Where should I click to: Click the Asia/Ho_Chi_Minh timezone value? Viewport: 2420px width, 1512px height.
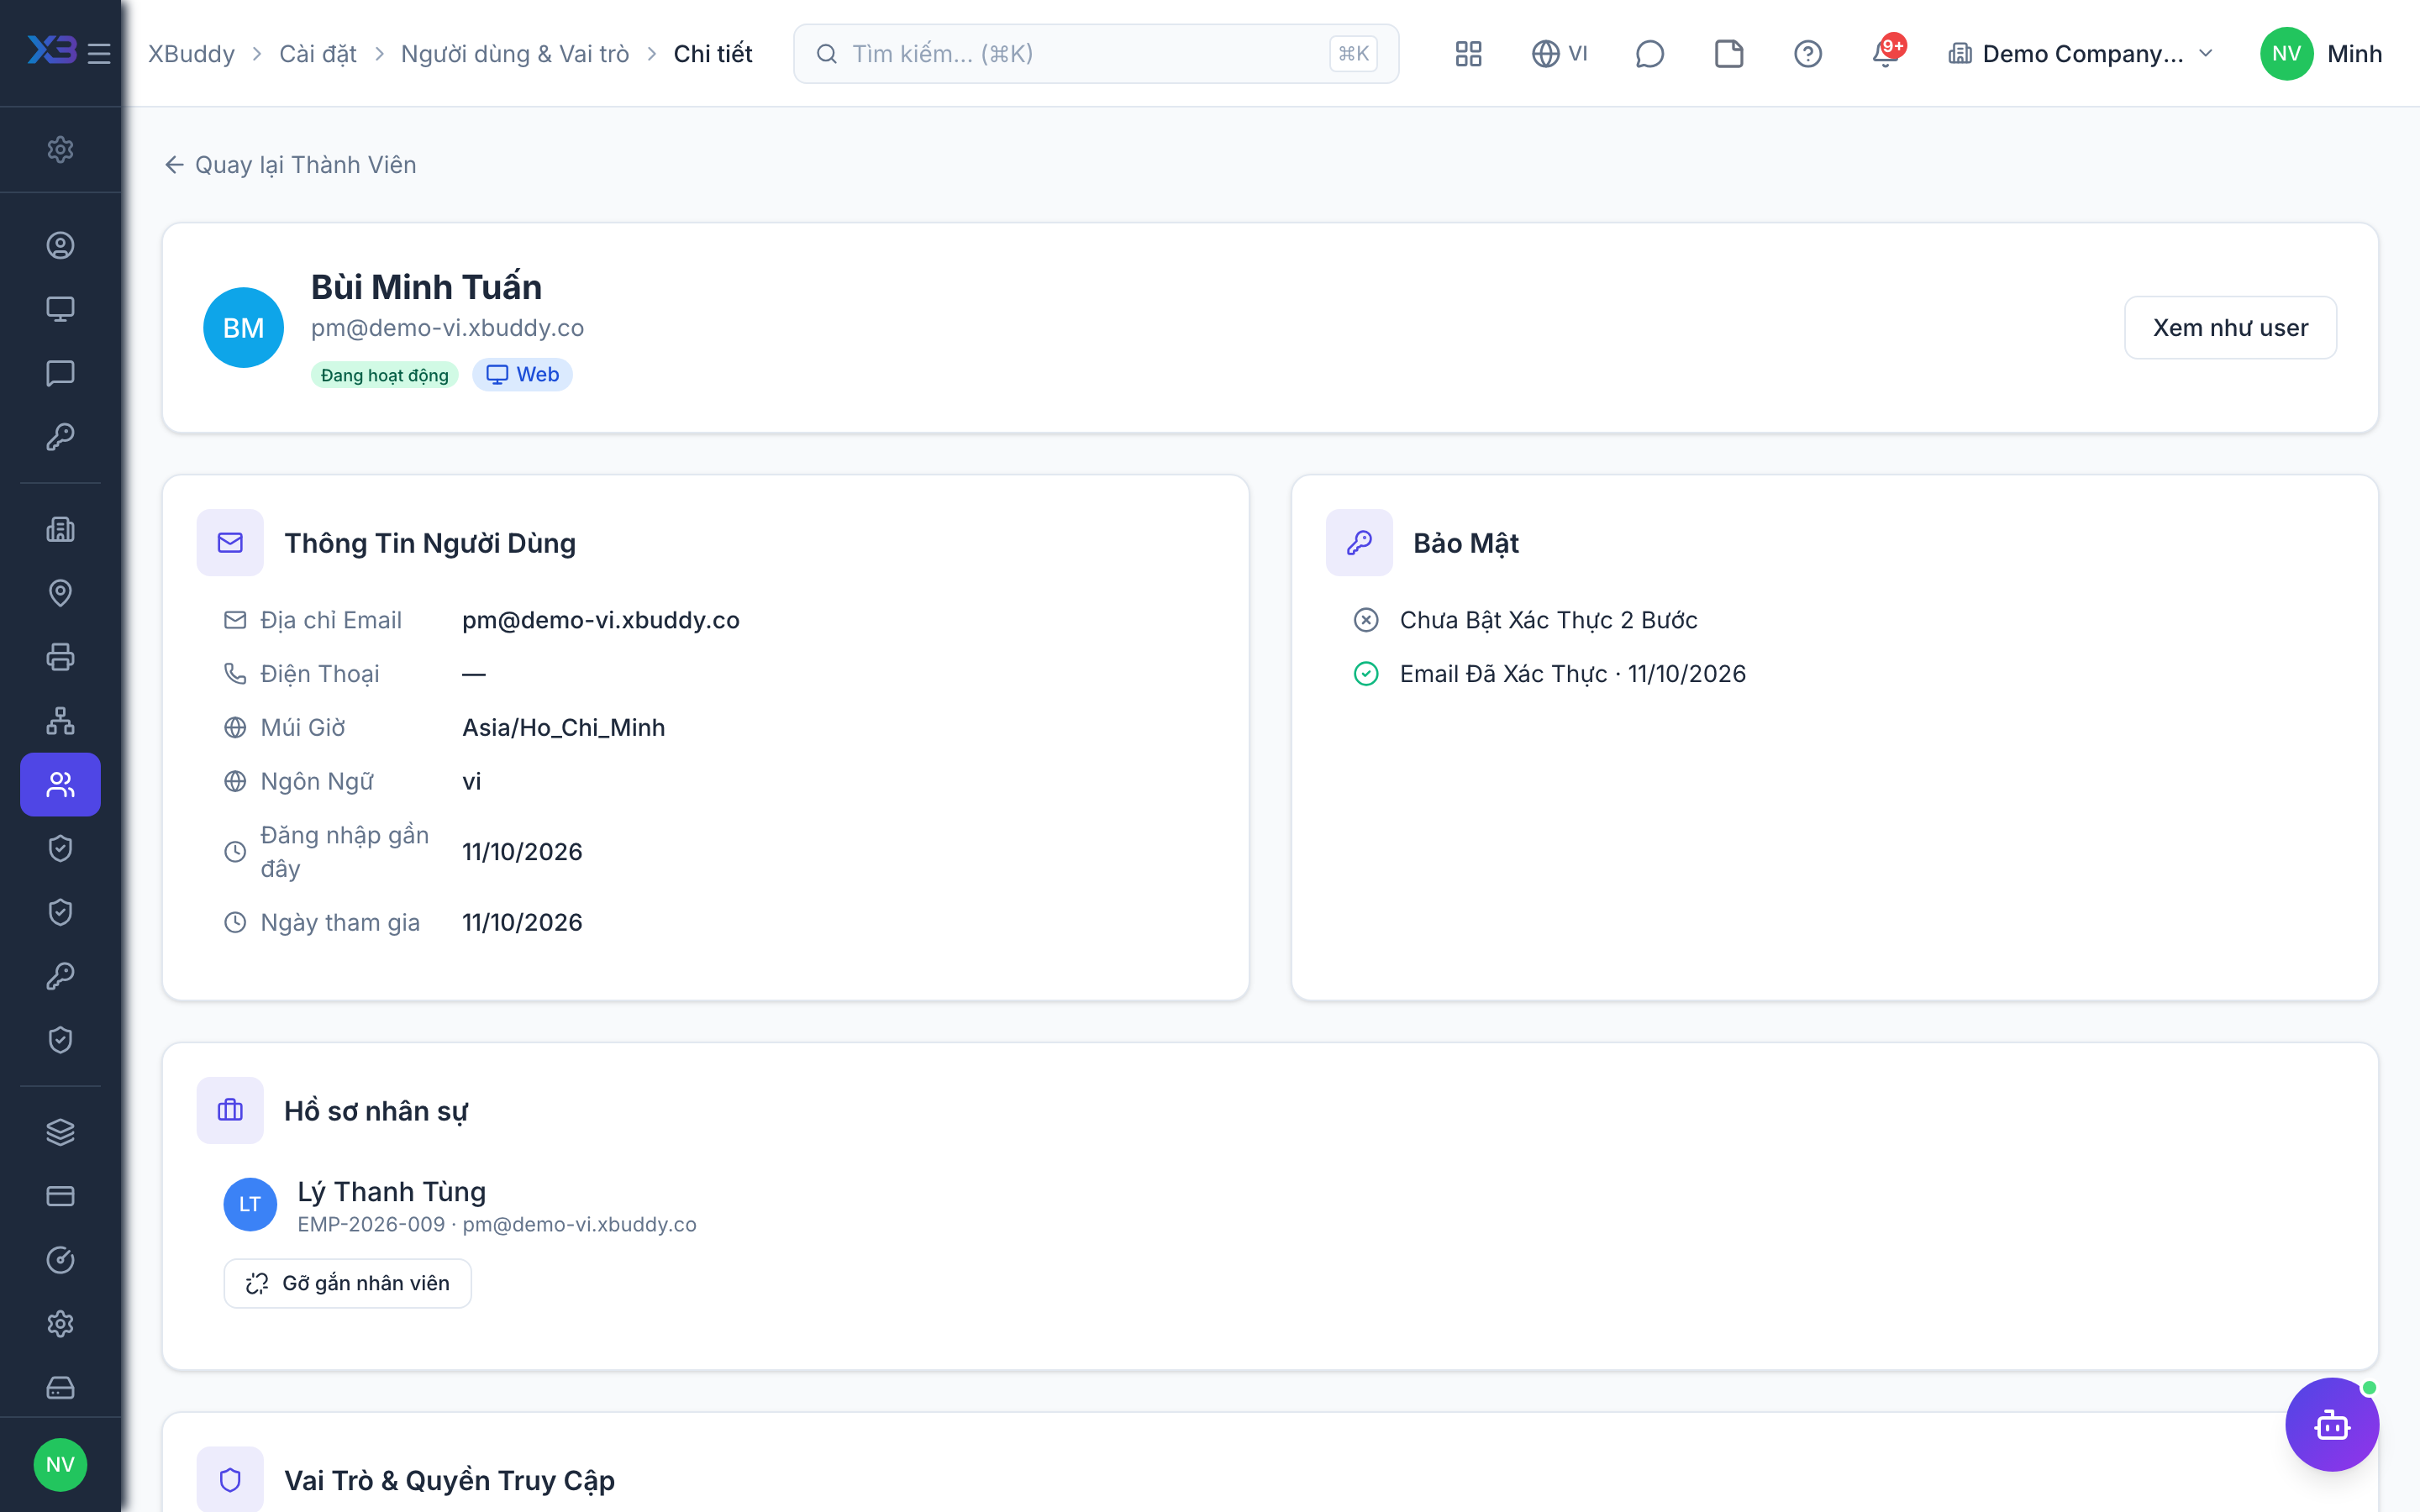[x=563, y=727]
